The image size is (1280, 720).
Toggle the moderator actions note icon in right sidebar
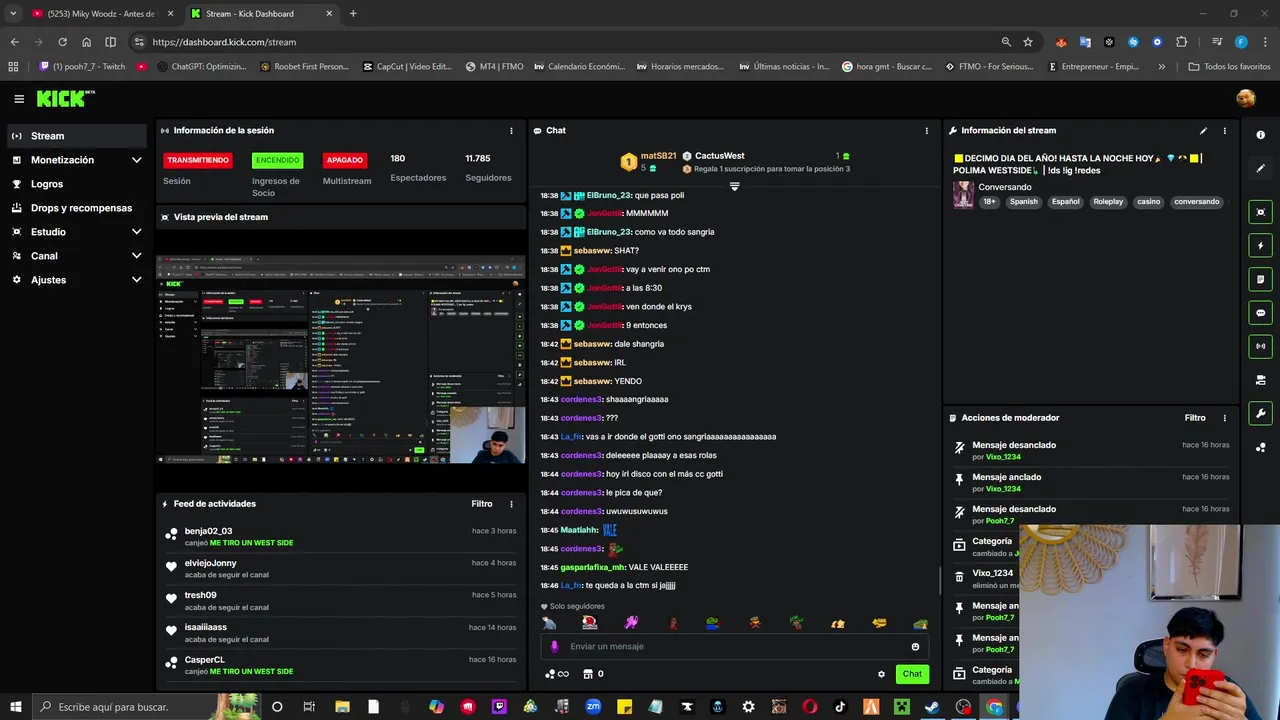click(x=1260, y=279)
